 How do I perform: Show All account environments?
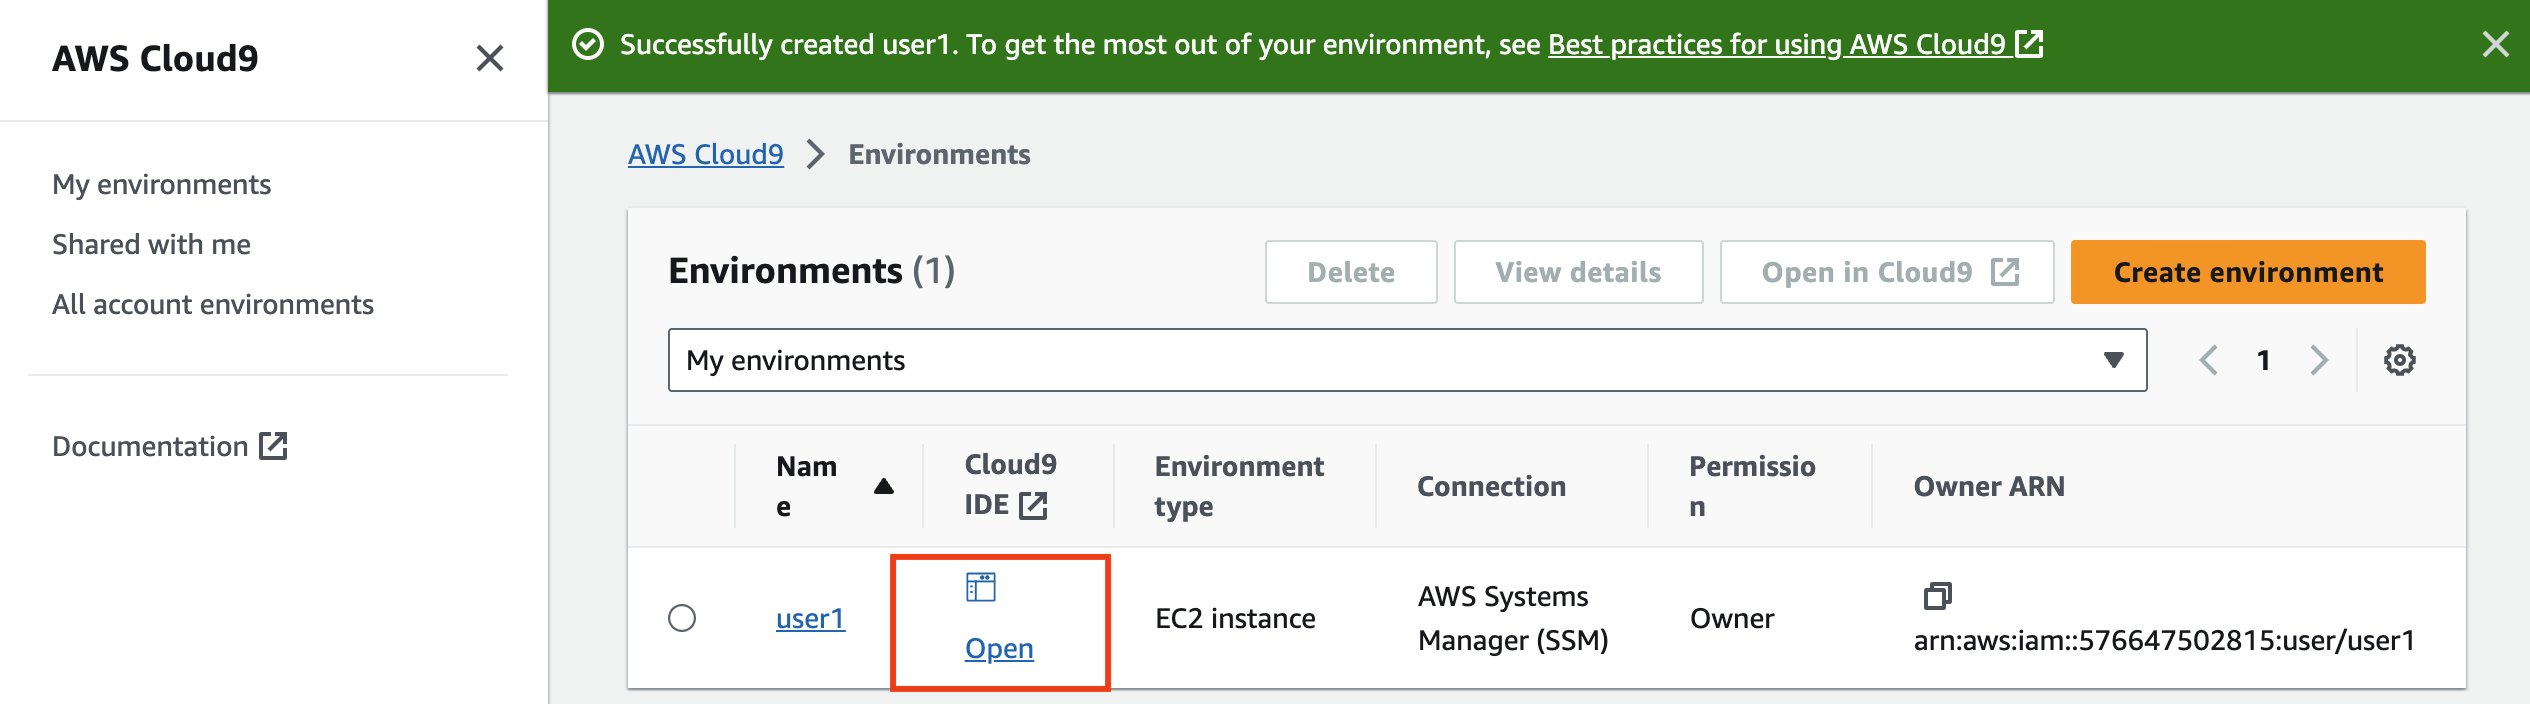pyautogui.click(x=212, y=305)
